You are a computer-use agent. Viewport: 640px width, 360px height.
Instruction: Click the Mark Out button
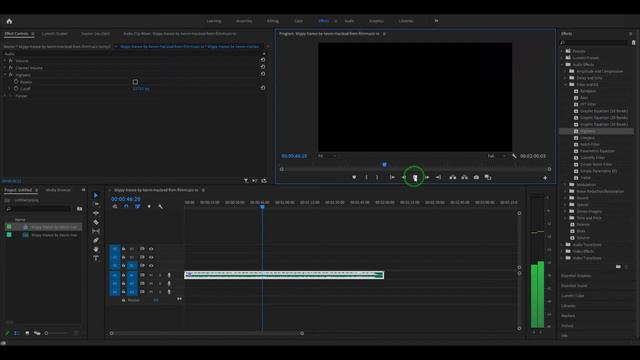pos(377,177)
